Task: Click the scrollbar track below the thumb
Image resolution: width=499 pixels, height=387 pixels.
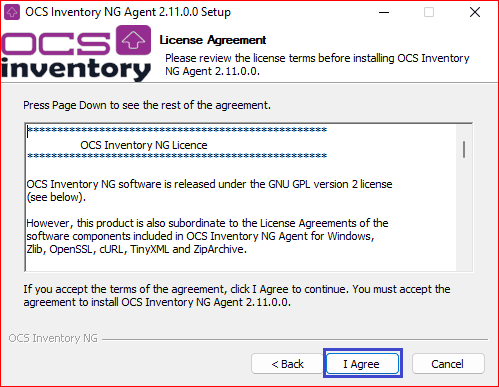Action: tap(464, 213)
